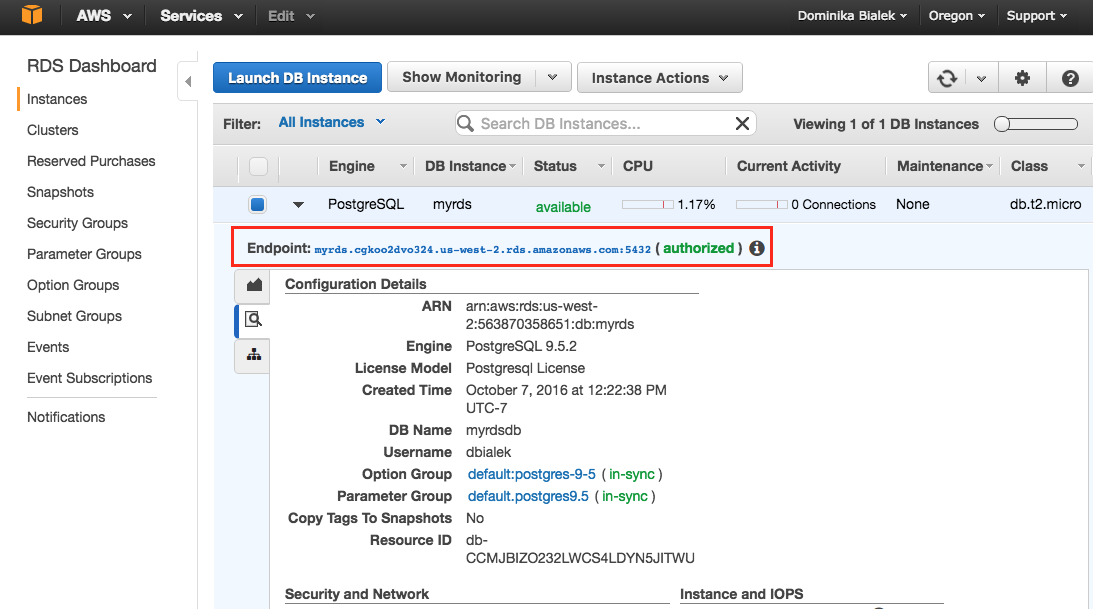The width and height of the screenshot is (1093, 609).
Task: Open the RDS Dashboard heading link
Action: click(x=92, y=65)
